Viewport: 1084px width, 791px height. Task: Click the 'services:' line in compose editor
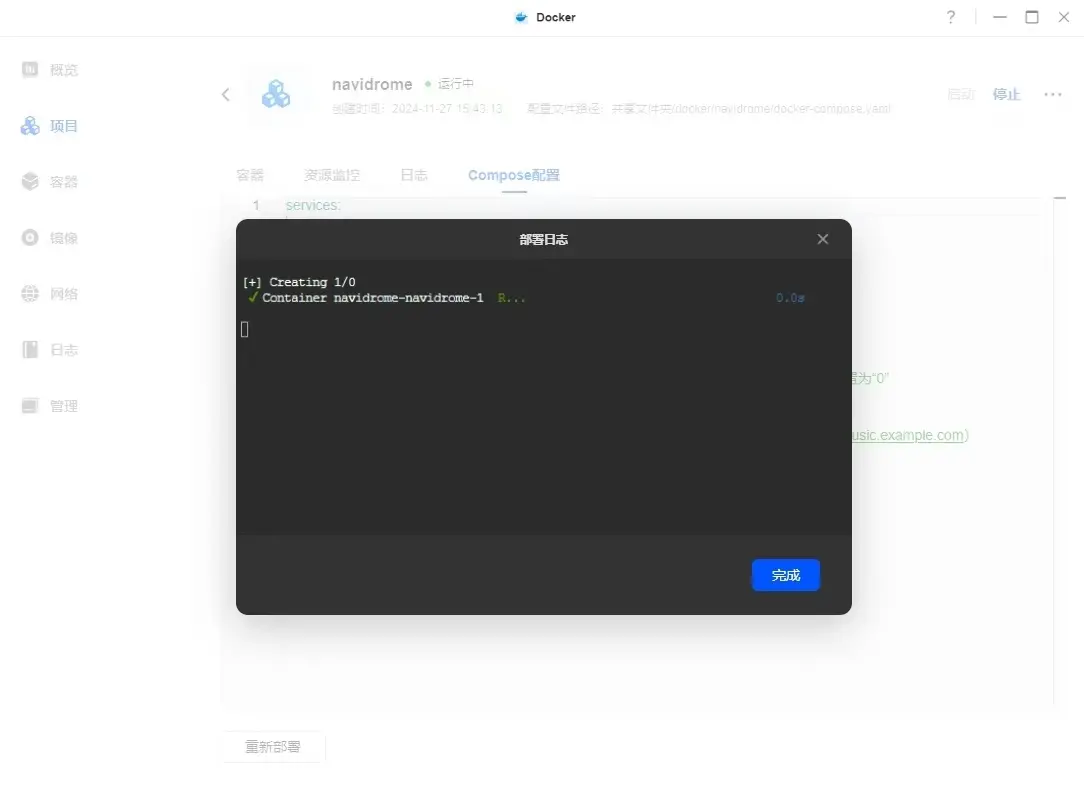click(x=313, y=205)
